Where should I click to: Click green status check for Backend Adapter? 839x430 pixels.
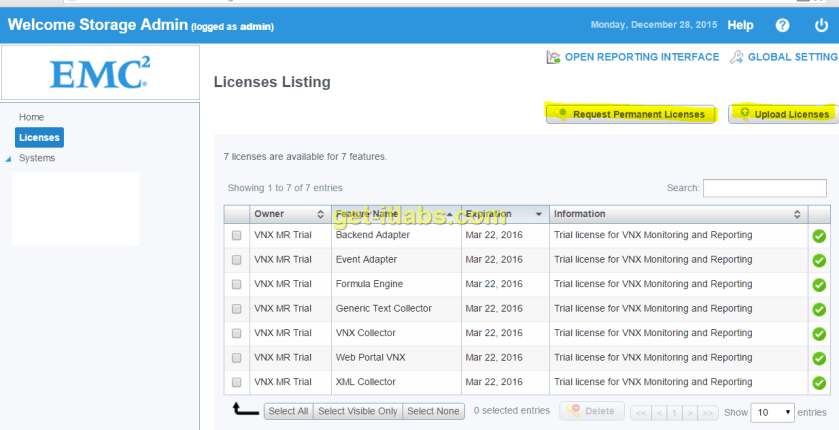(819, 236)
